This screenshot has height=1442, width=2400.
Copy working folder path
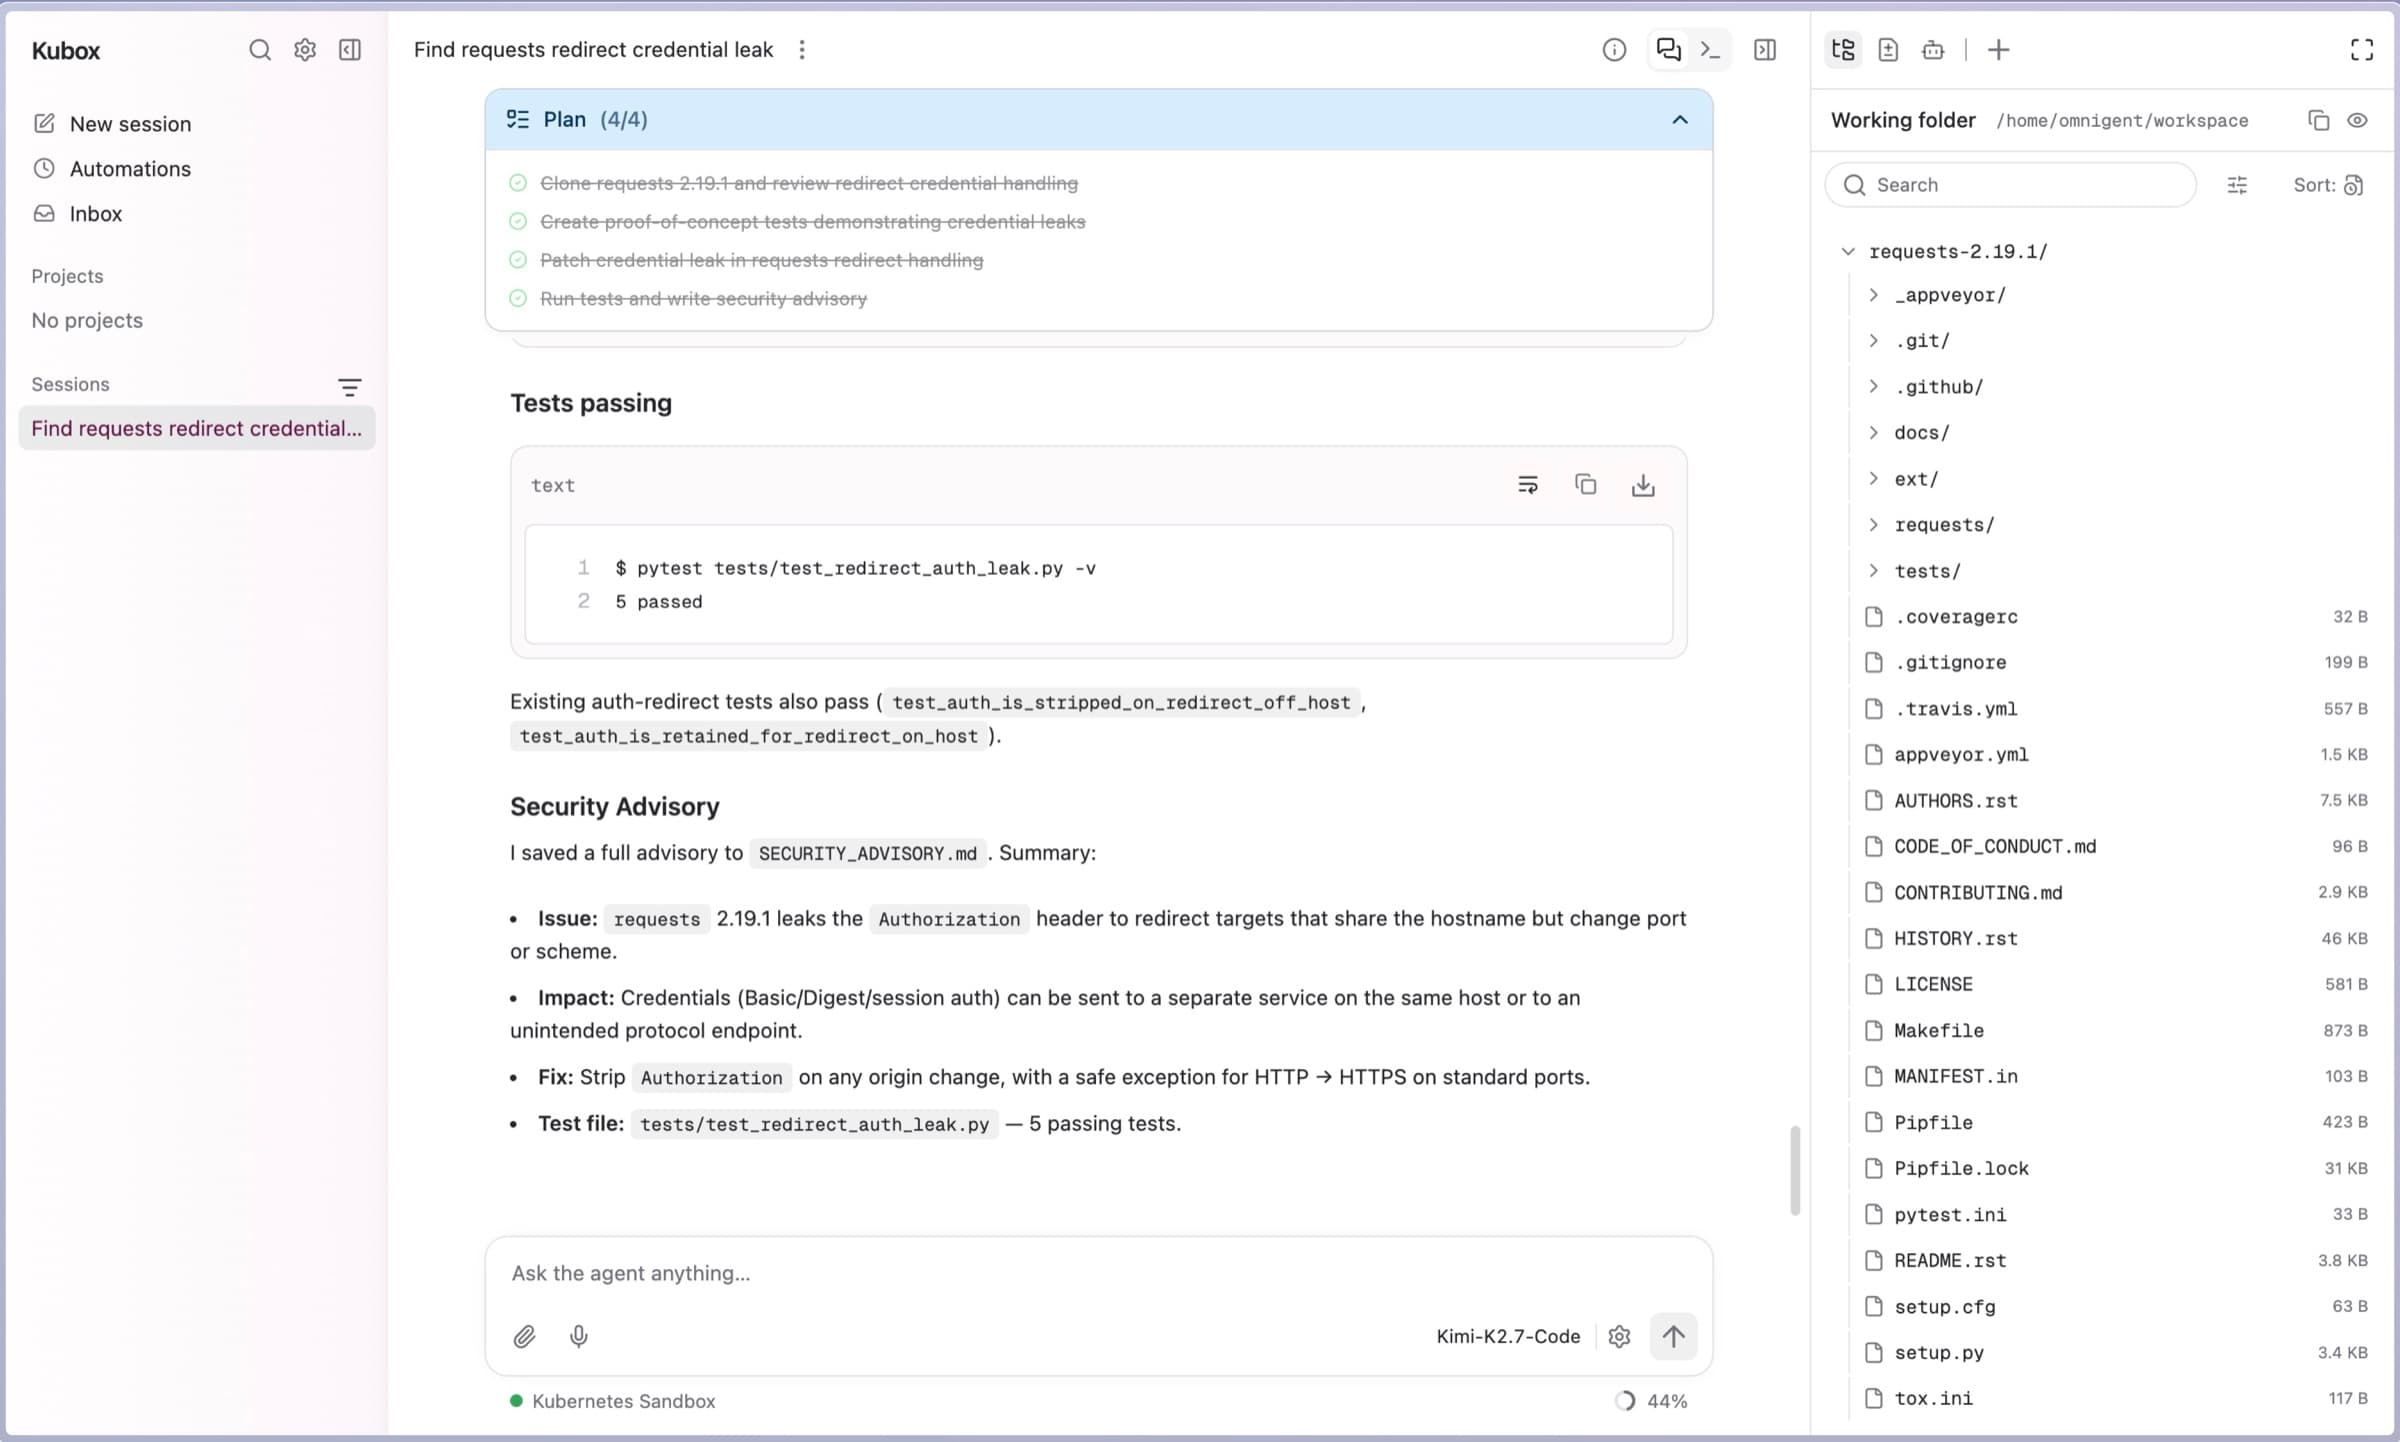tap(2318, 120)
